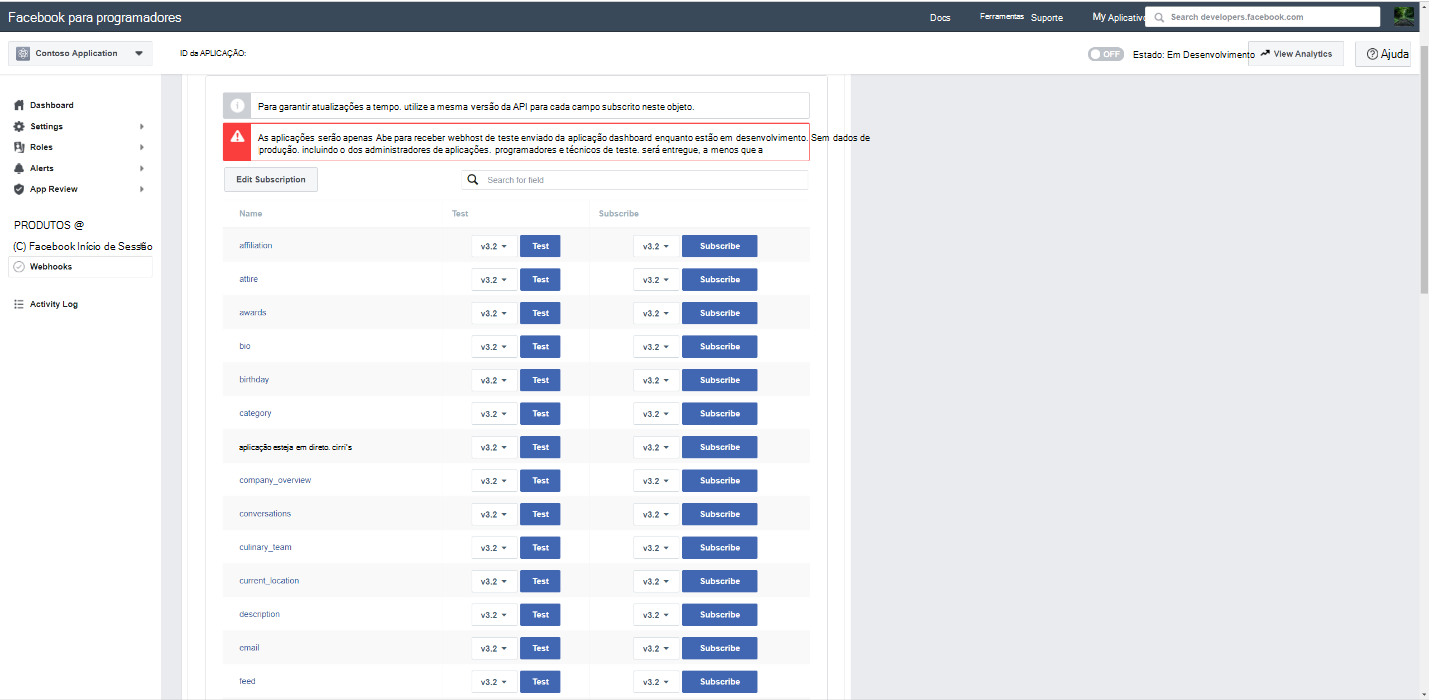
Task: Open the Dashboard home icon
Action: pyautogui.click(x=19, y=105)
